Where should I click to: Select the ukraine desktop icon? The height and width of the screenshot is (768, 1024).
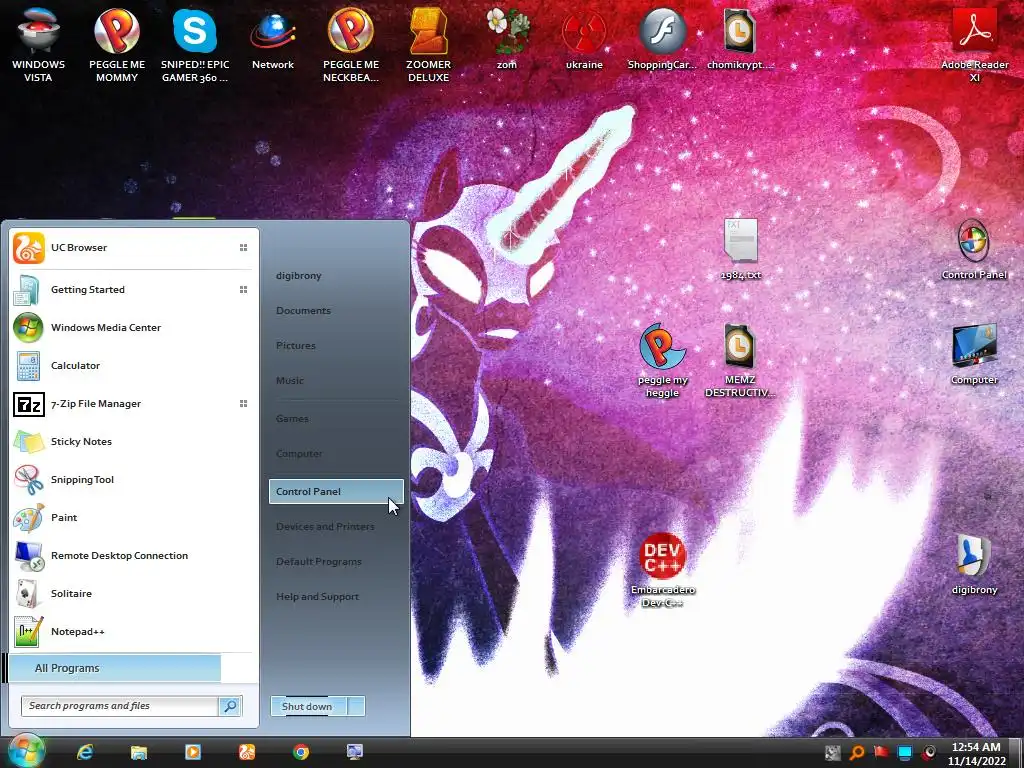(584, 39)
